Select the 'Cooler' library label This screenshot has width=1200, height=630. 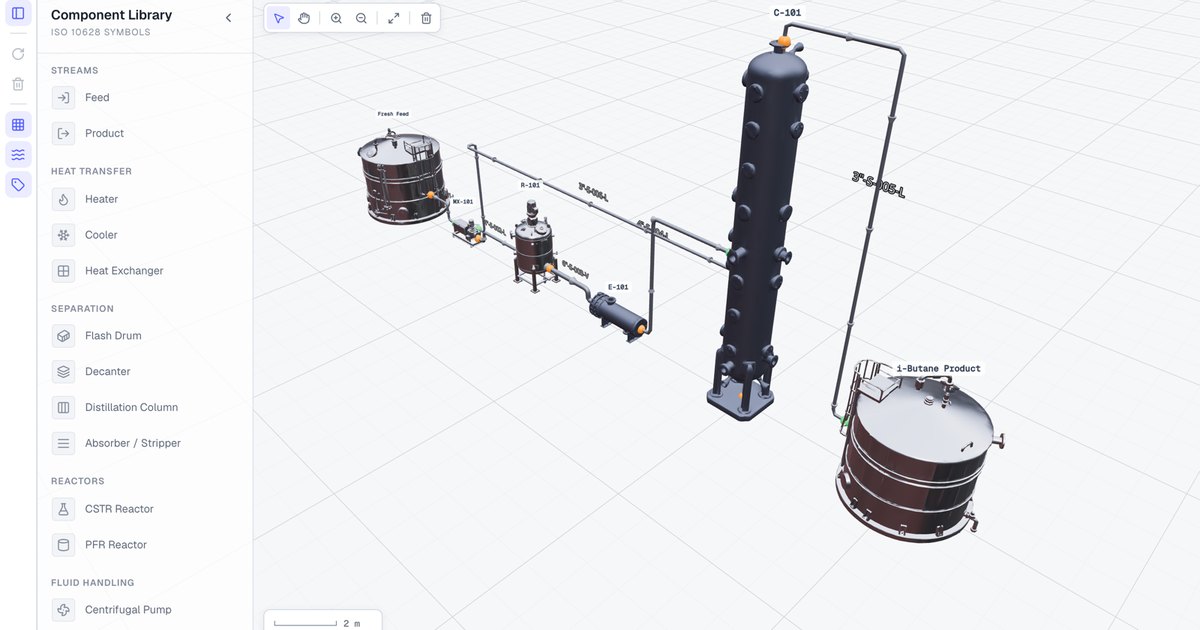[x=101, y=235]
